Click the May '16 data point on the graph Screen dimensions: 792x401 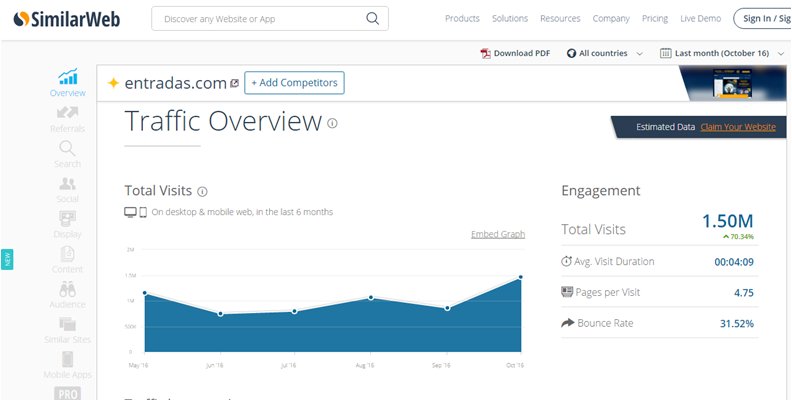[x=145, y=293]
